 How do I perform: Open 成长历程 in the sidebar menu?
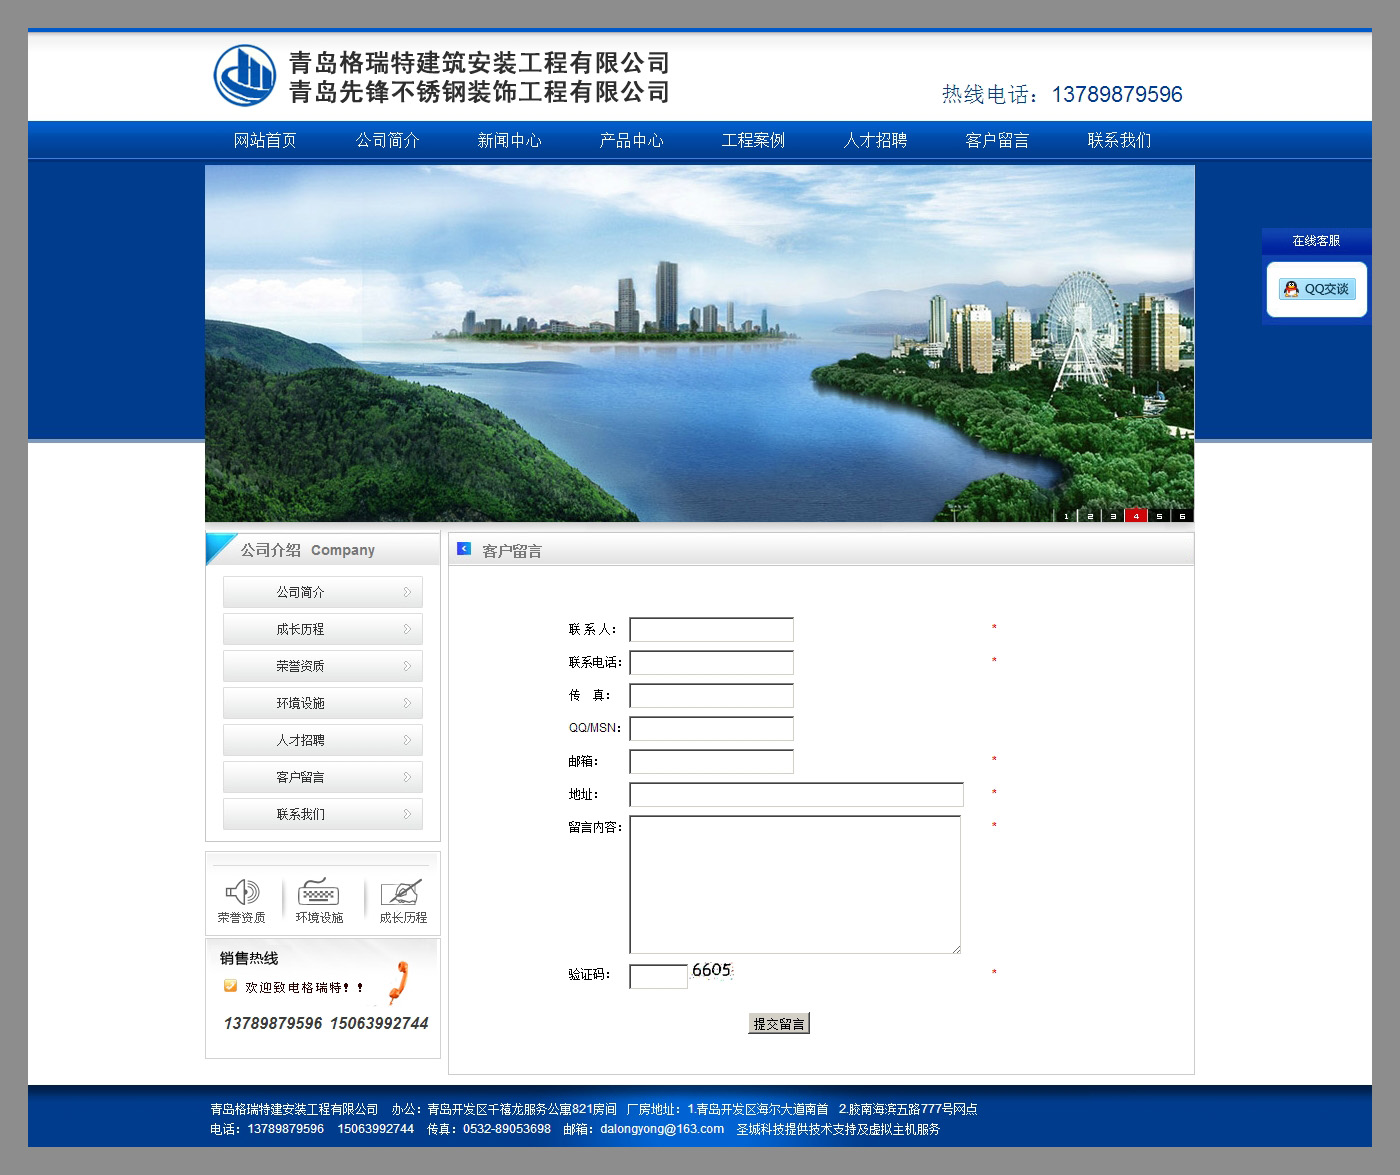(x=323, y=629)
